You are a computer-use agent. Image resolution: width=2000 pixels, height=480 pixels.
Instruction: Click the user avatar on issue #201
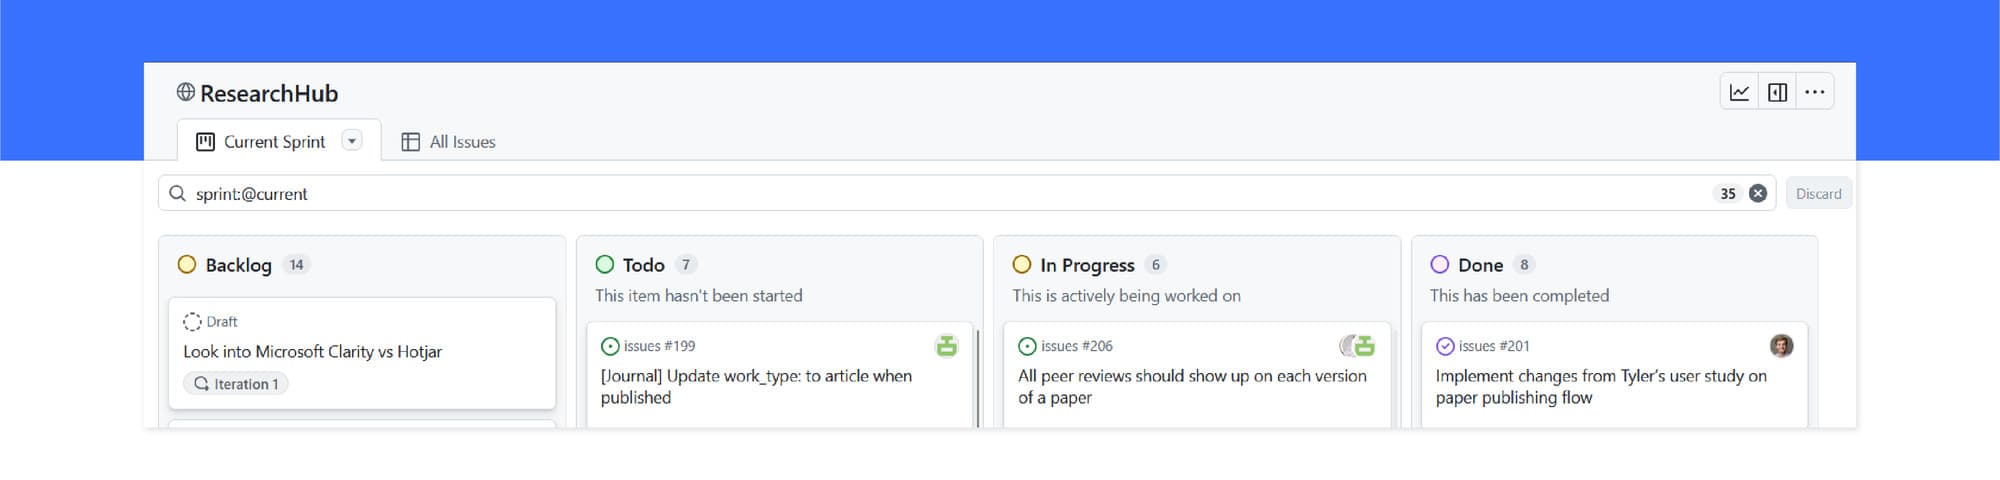pyautogui.click(x=1781, y=346)
